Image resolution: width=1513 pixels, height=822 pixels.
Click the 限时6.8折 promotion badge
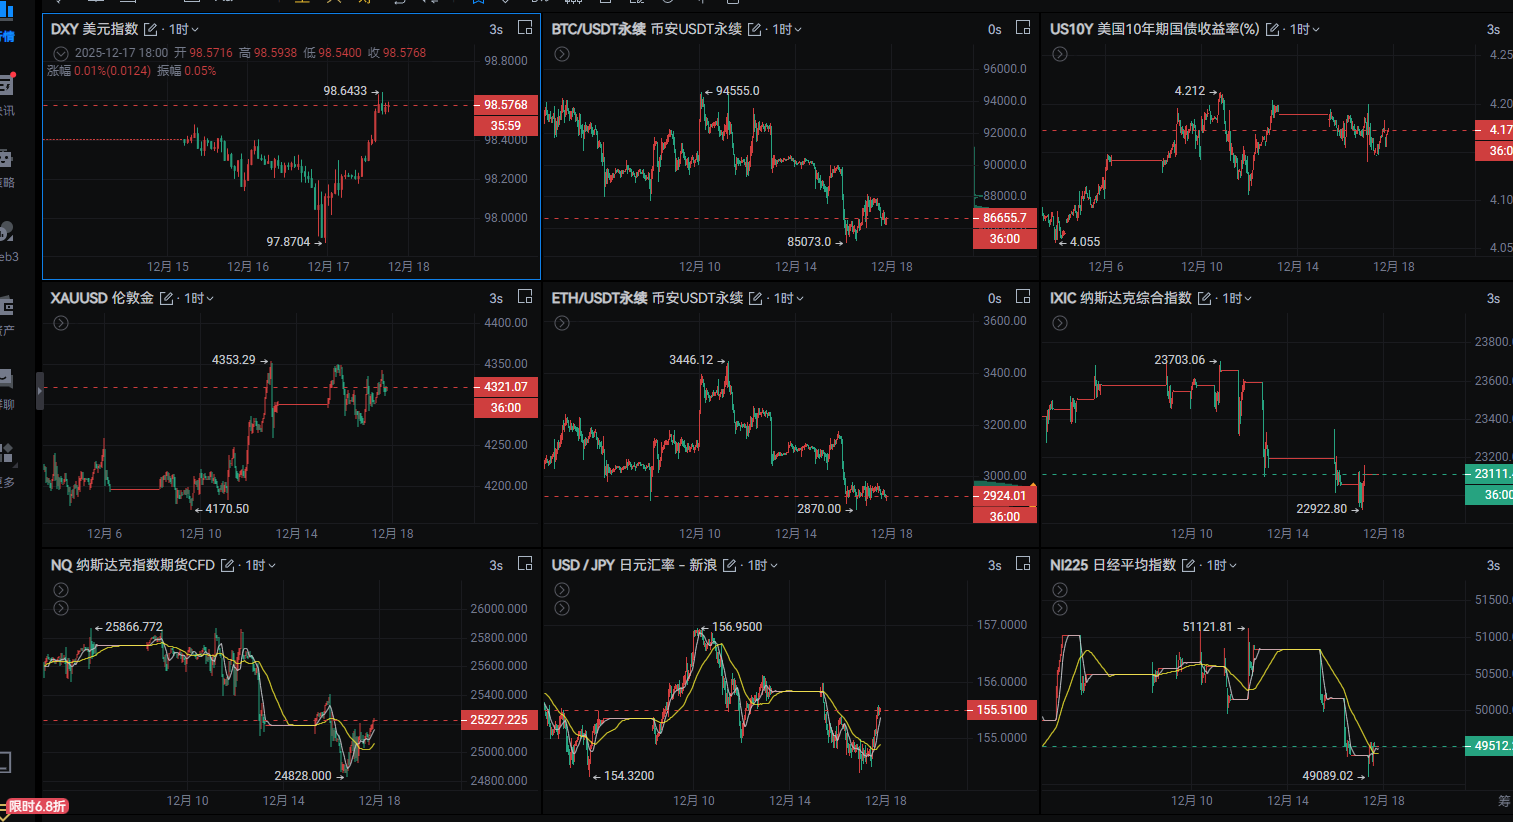(37, 806)
